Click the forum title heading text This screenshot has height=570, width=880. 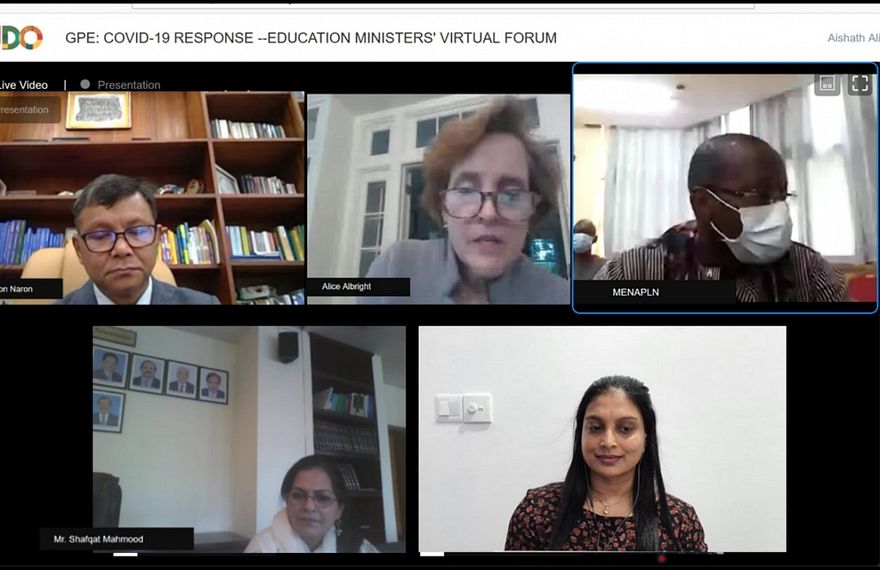click(x=311, y=38)
